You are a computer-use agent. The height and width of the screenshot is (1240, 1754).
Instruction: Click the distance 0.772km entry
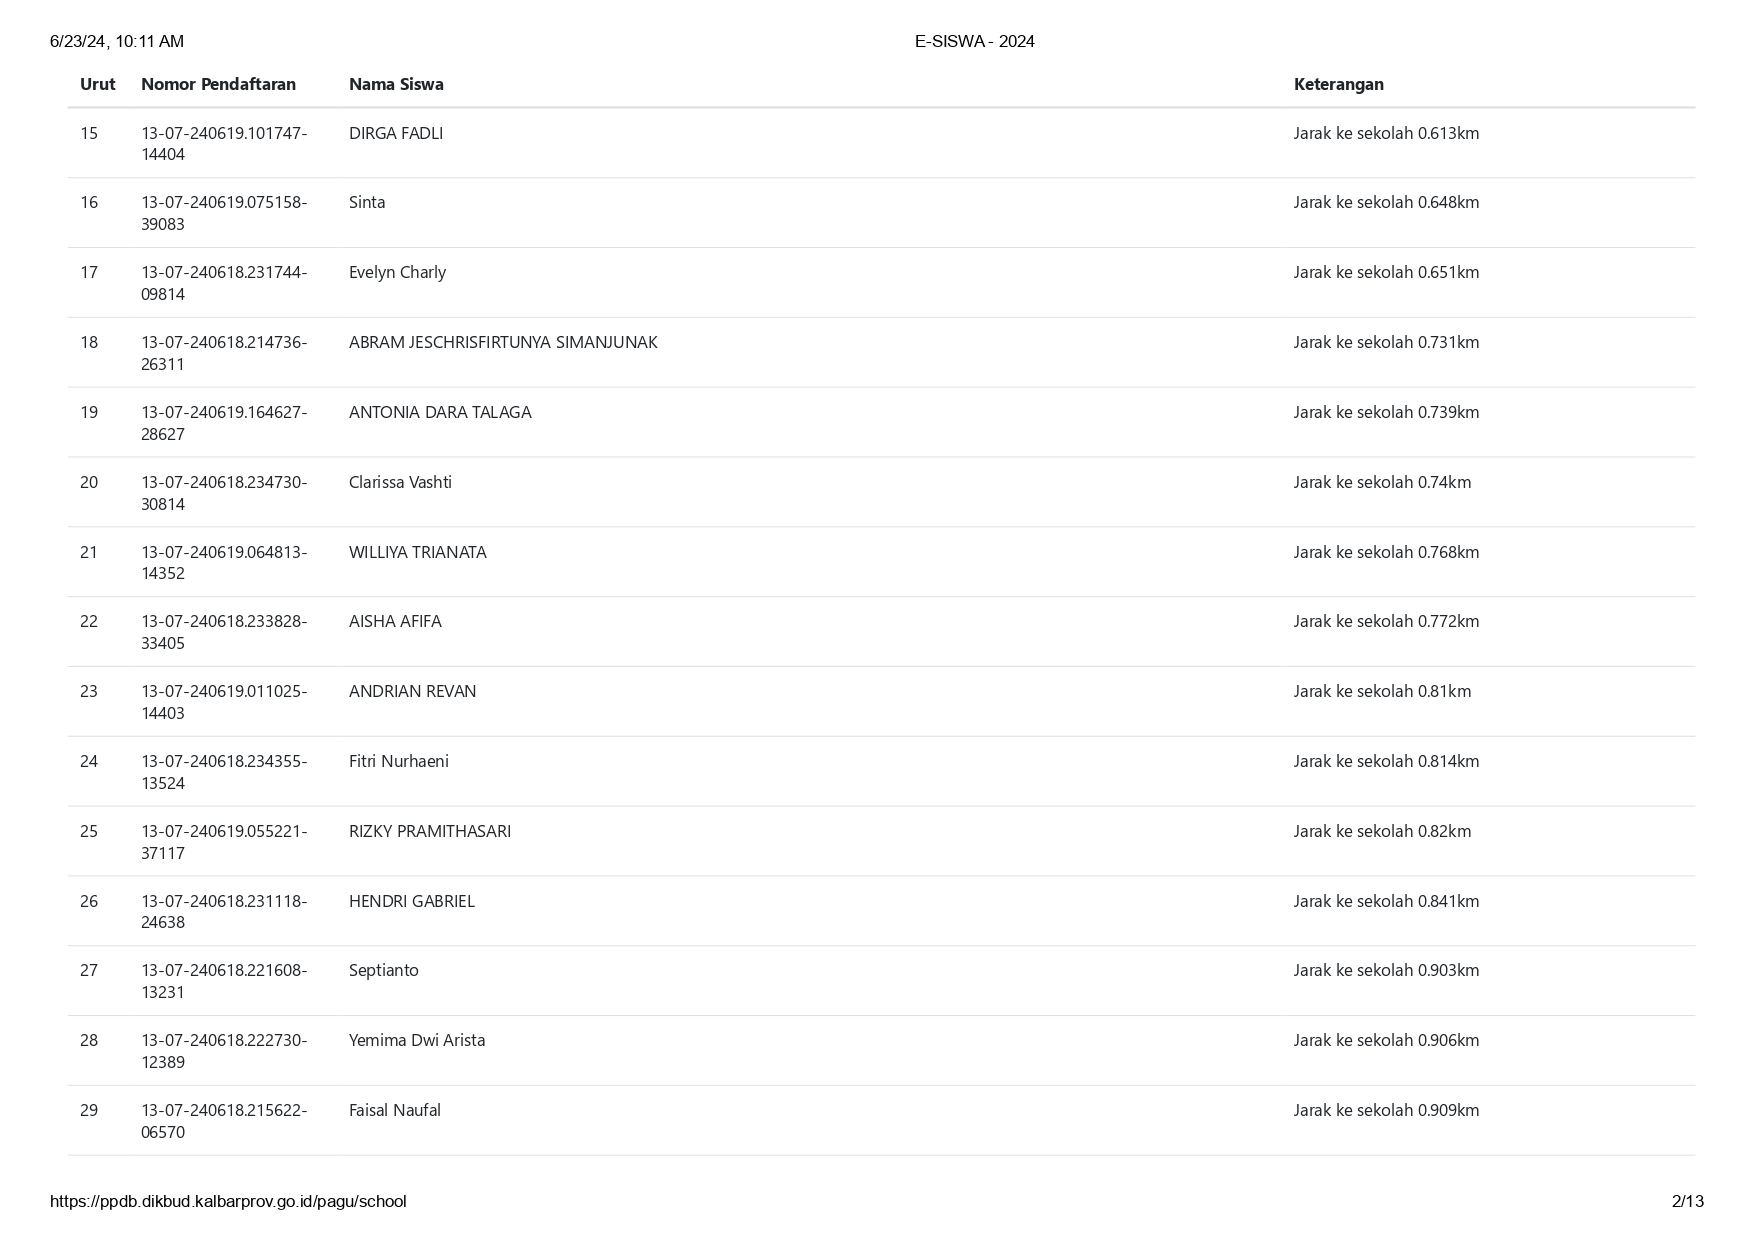pos(1386,621)
